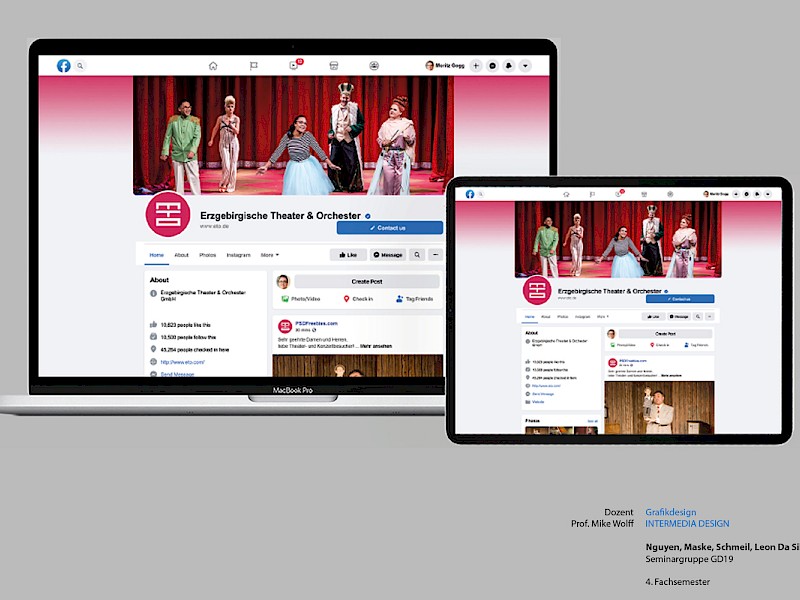Viewport: 800px width, 600px height.
Task: Choose Tag Friends on the laptop composer
Action: [x=415, y=299]
